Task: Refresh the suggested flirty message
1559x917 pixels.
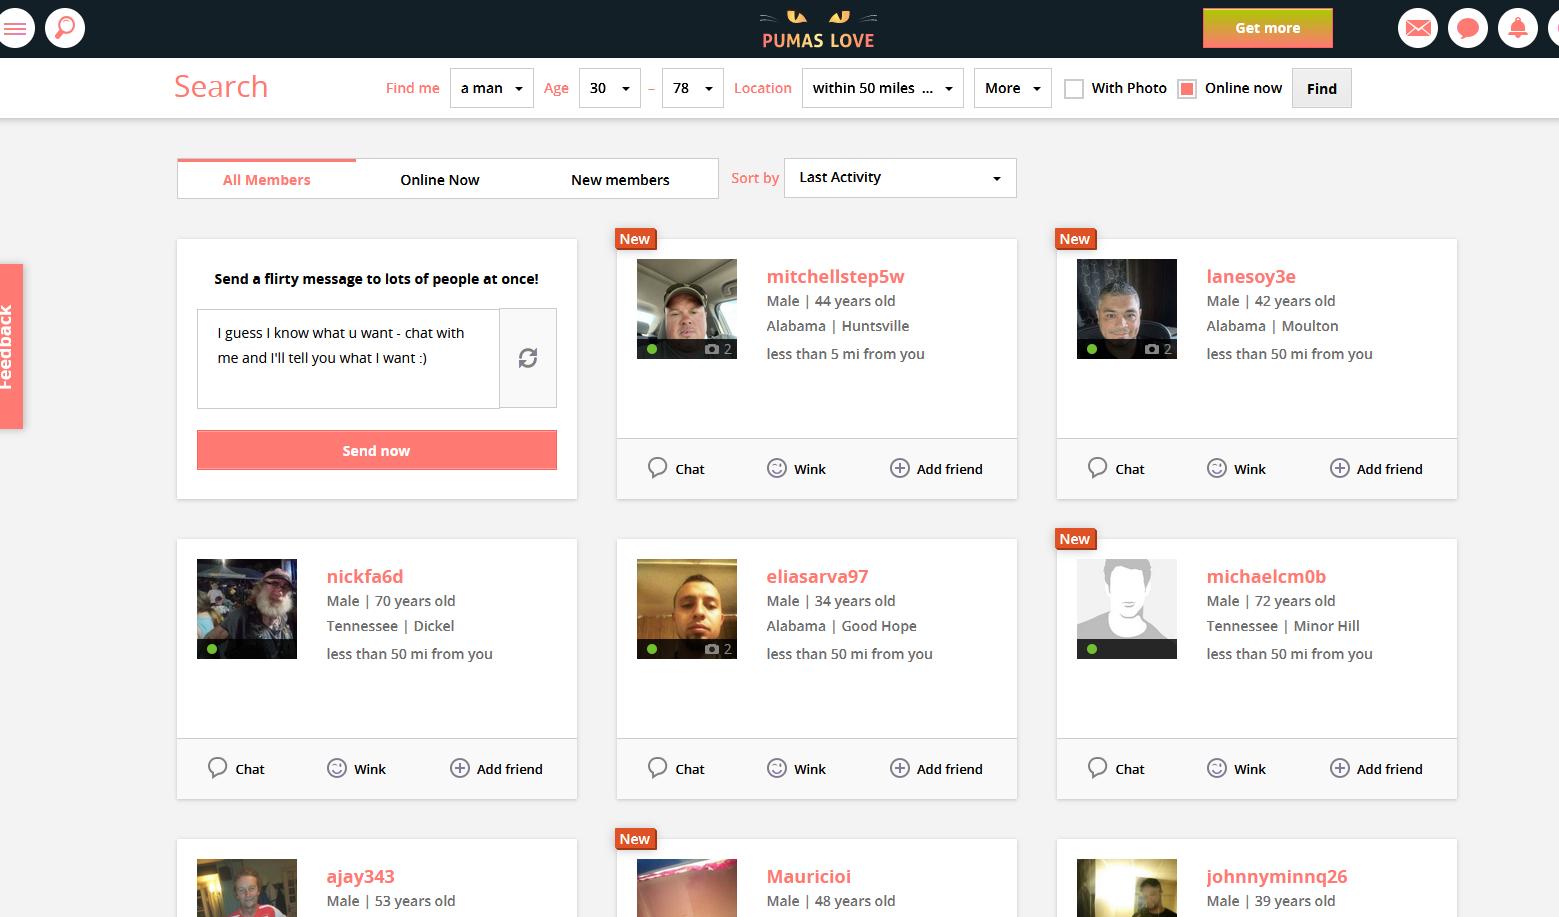Action: 528,358
